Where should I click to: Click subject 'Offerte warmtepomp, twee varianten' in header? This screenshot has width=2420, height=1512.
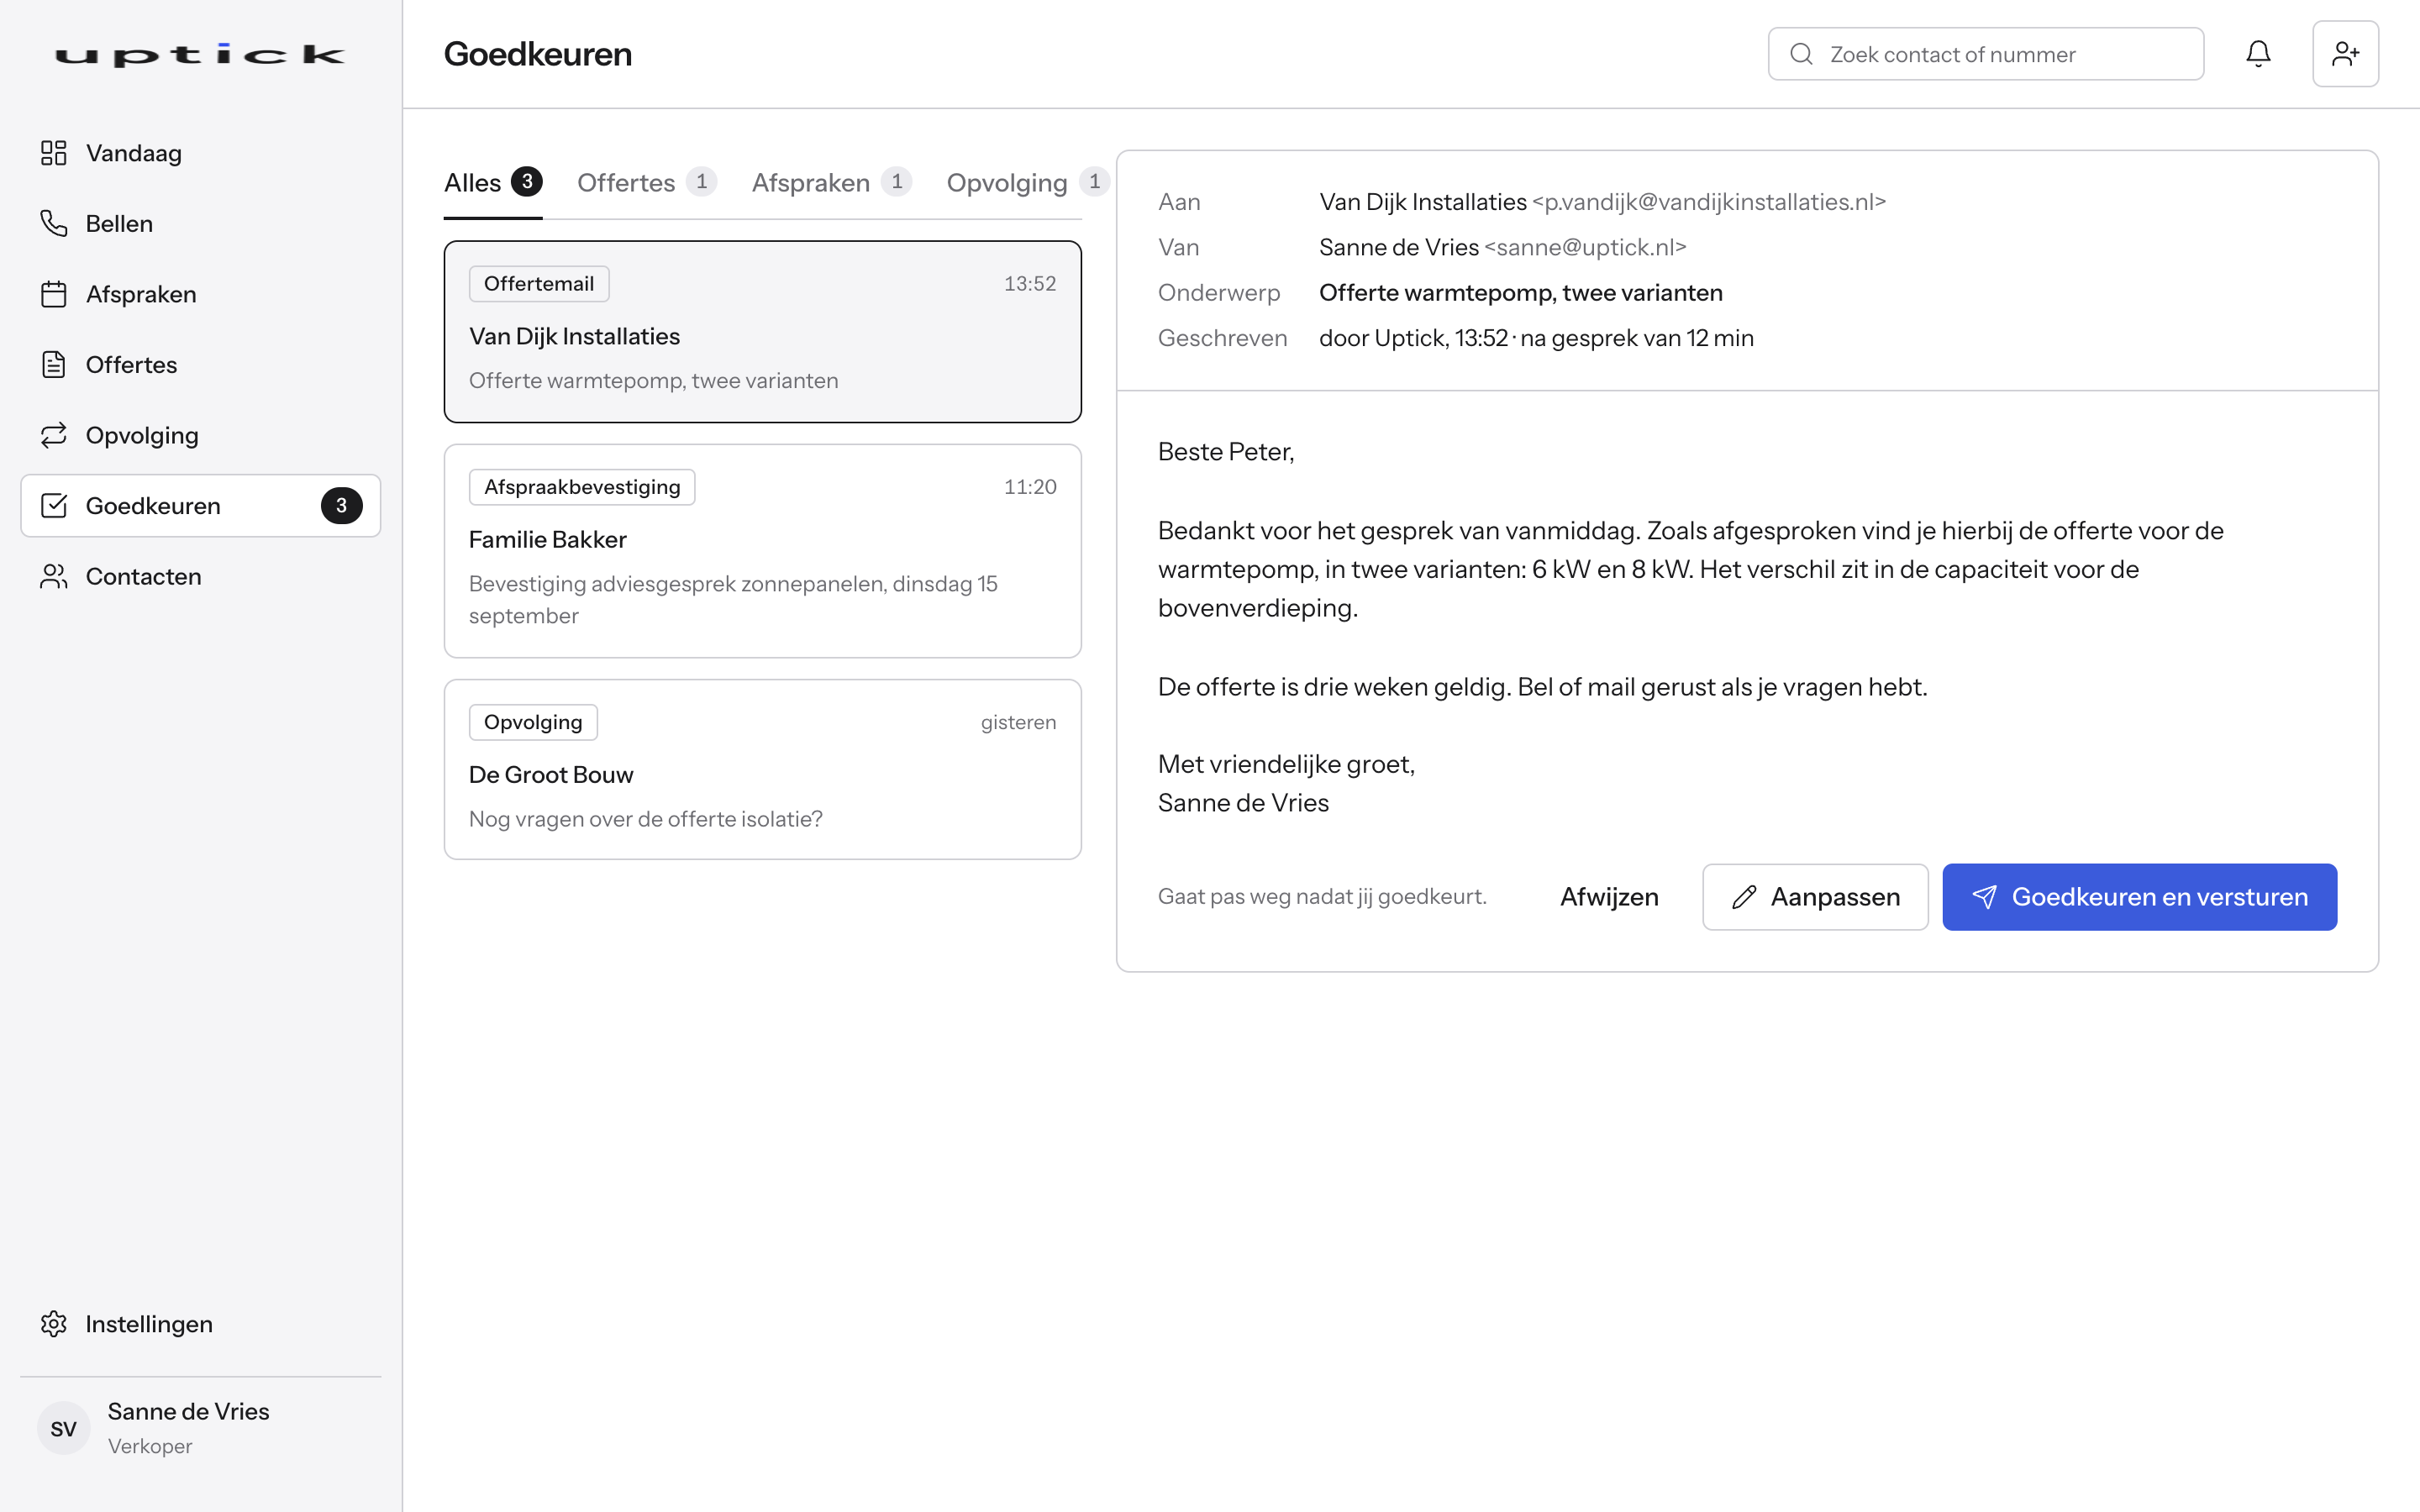(x=1521, y=293)
